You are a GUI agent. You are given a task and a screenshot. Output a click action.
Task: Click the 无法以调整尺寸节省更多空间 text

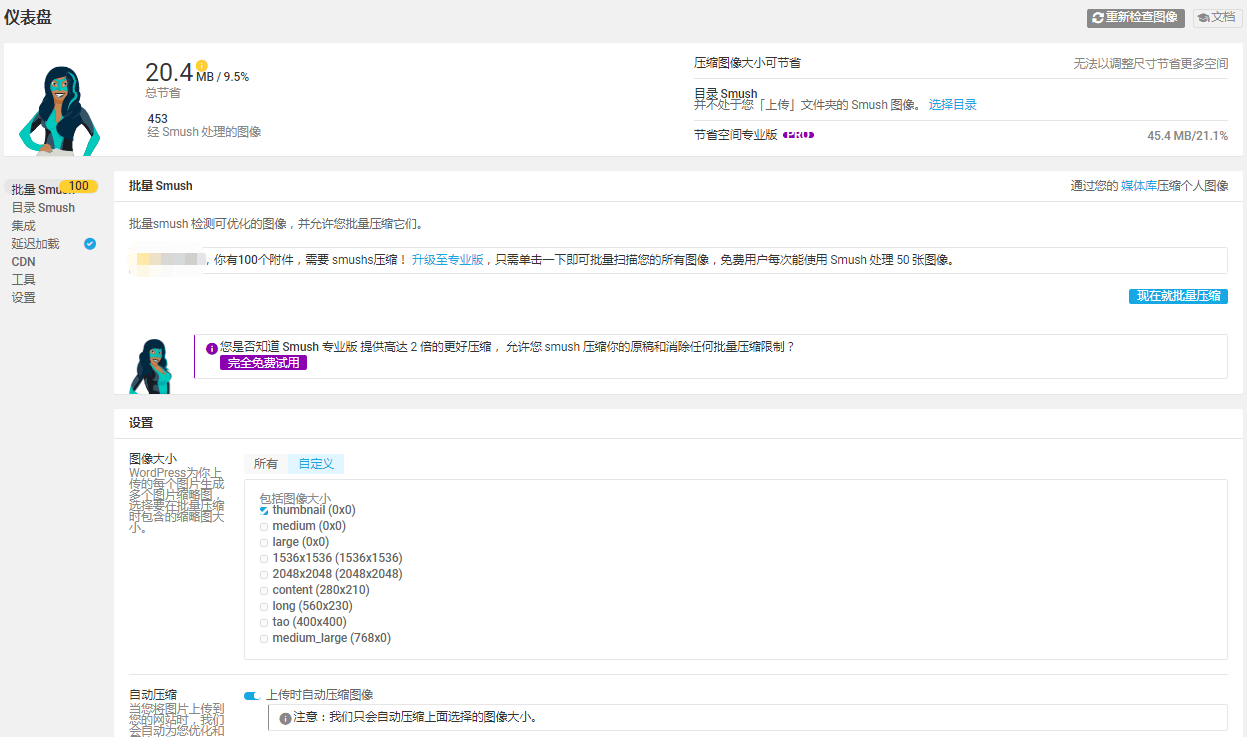coord(1151,63)
